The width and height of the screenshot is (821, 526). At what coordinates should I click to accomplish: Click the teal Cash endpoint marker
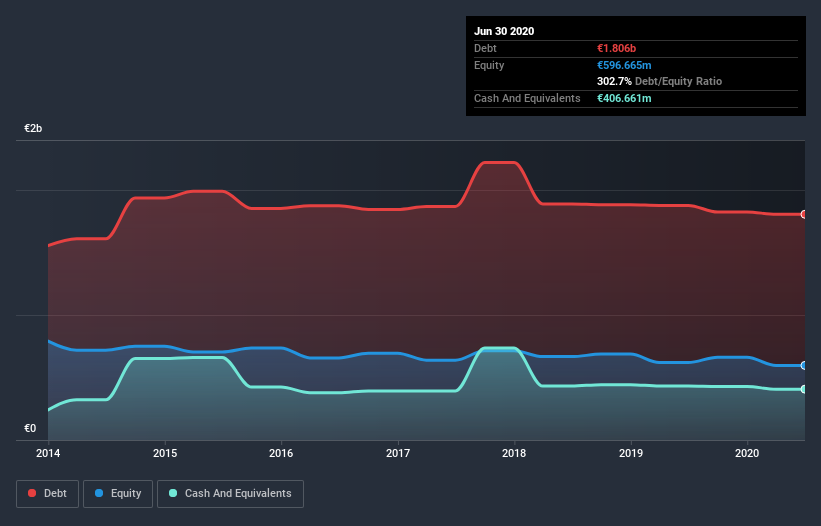tap(804, 389)
